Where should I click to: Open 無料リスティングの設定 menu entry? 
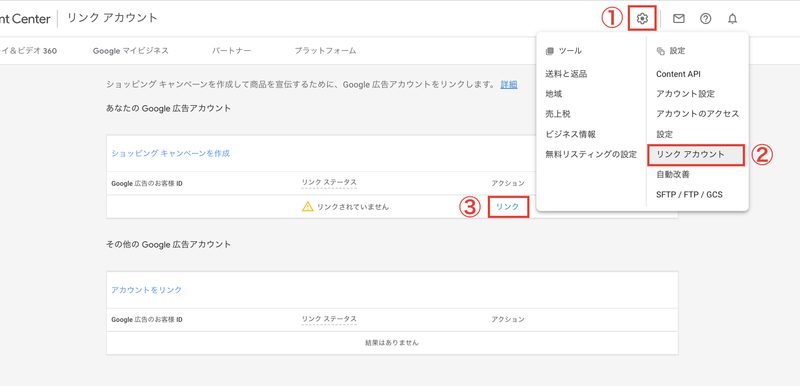coord(591,155)
